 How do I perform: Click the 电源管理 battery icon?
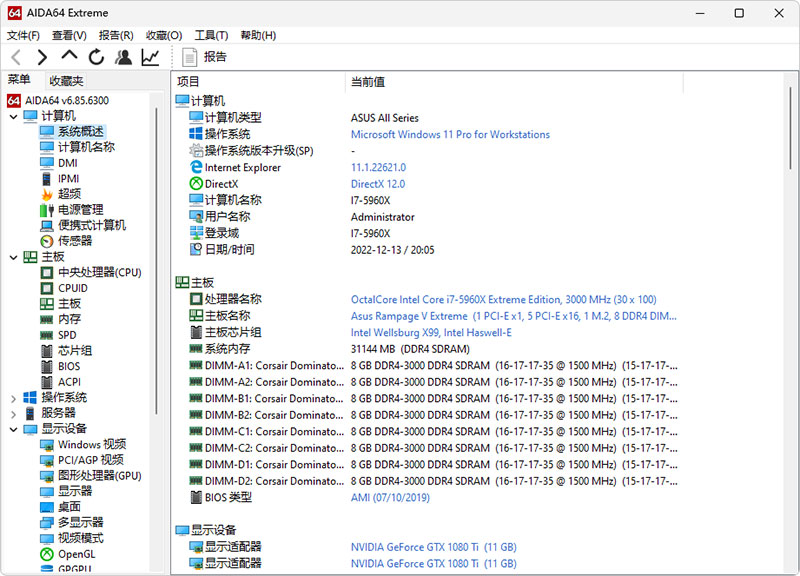coord(46,210)
